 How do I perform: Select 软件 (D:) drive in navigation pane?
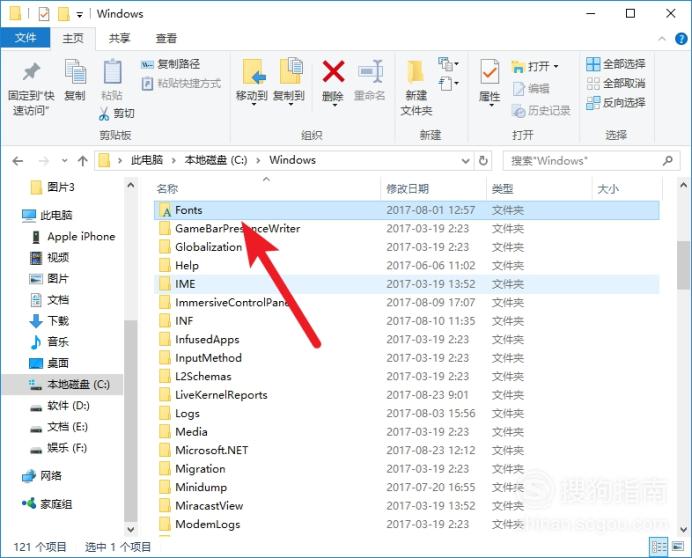point(60,406)
